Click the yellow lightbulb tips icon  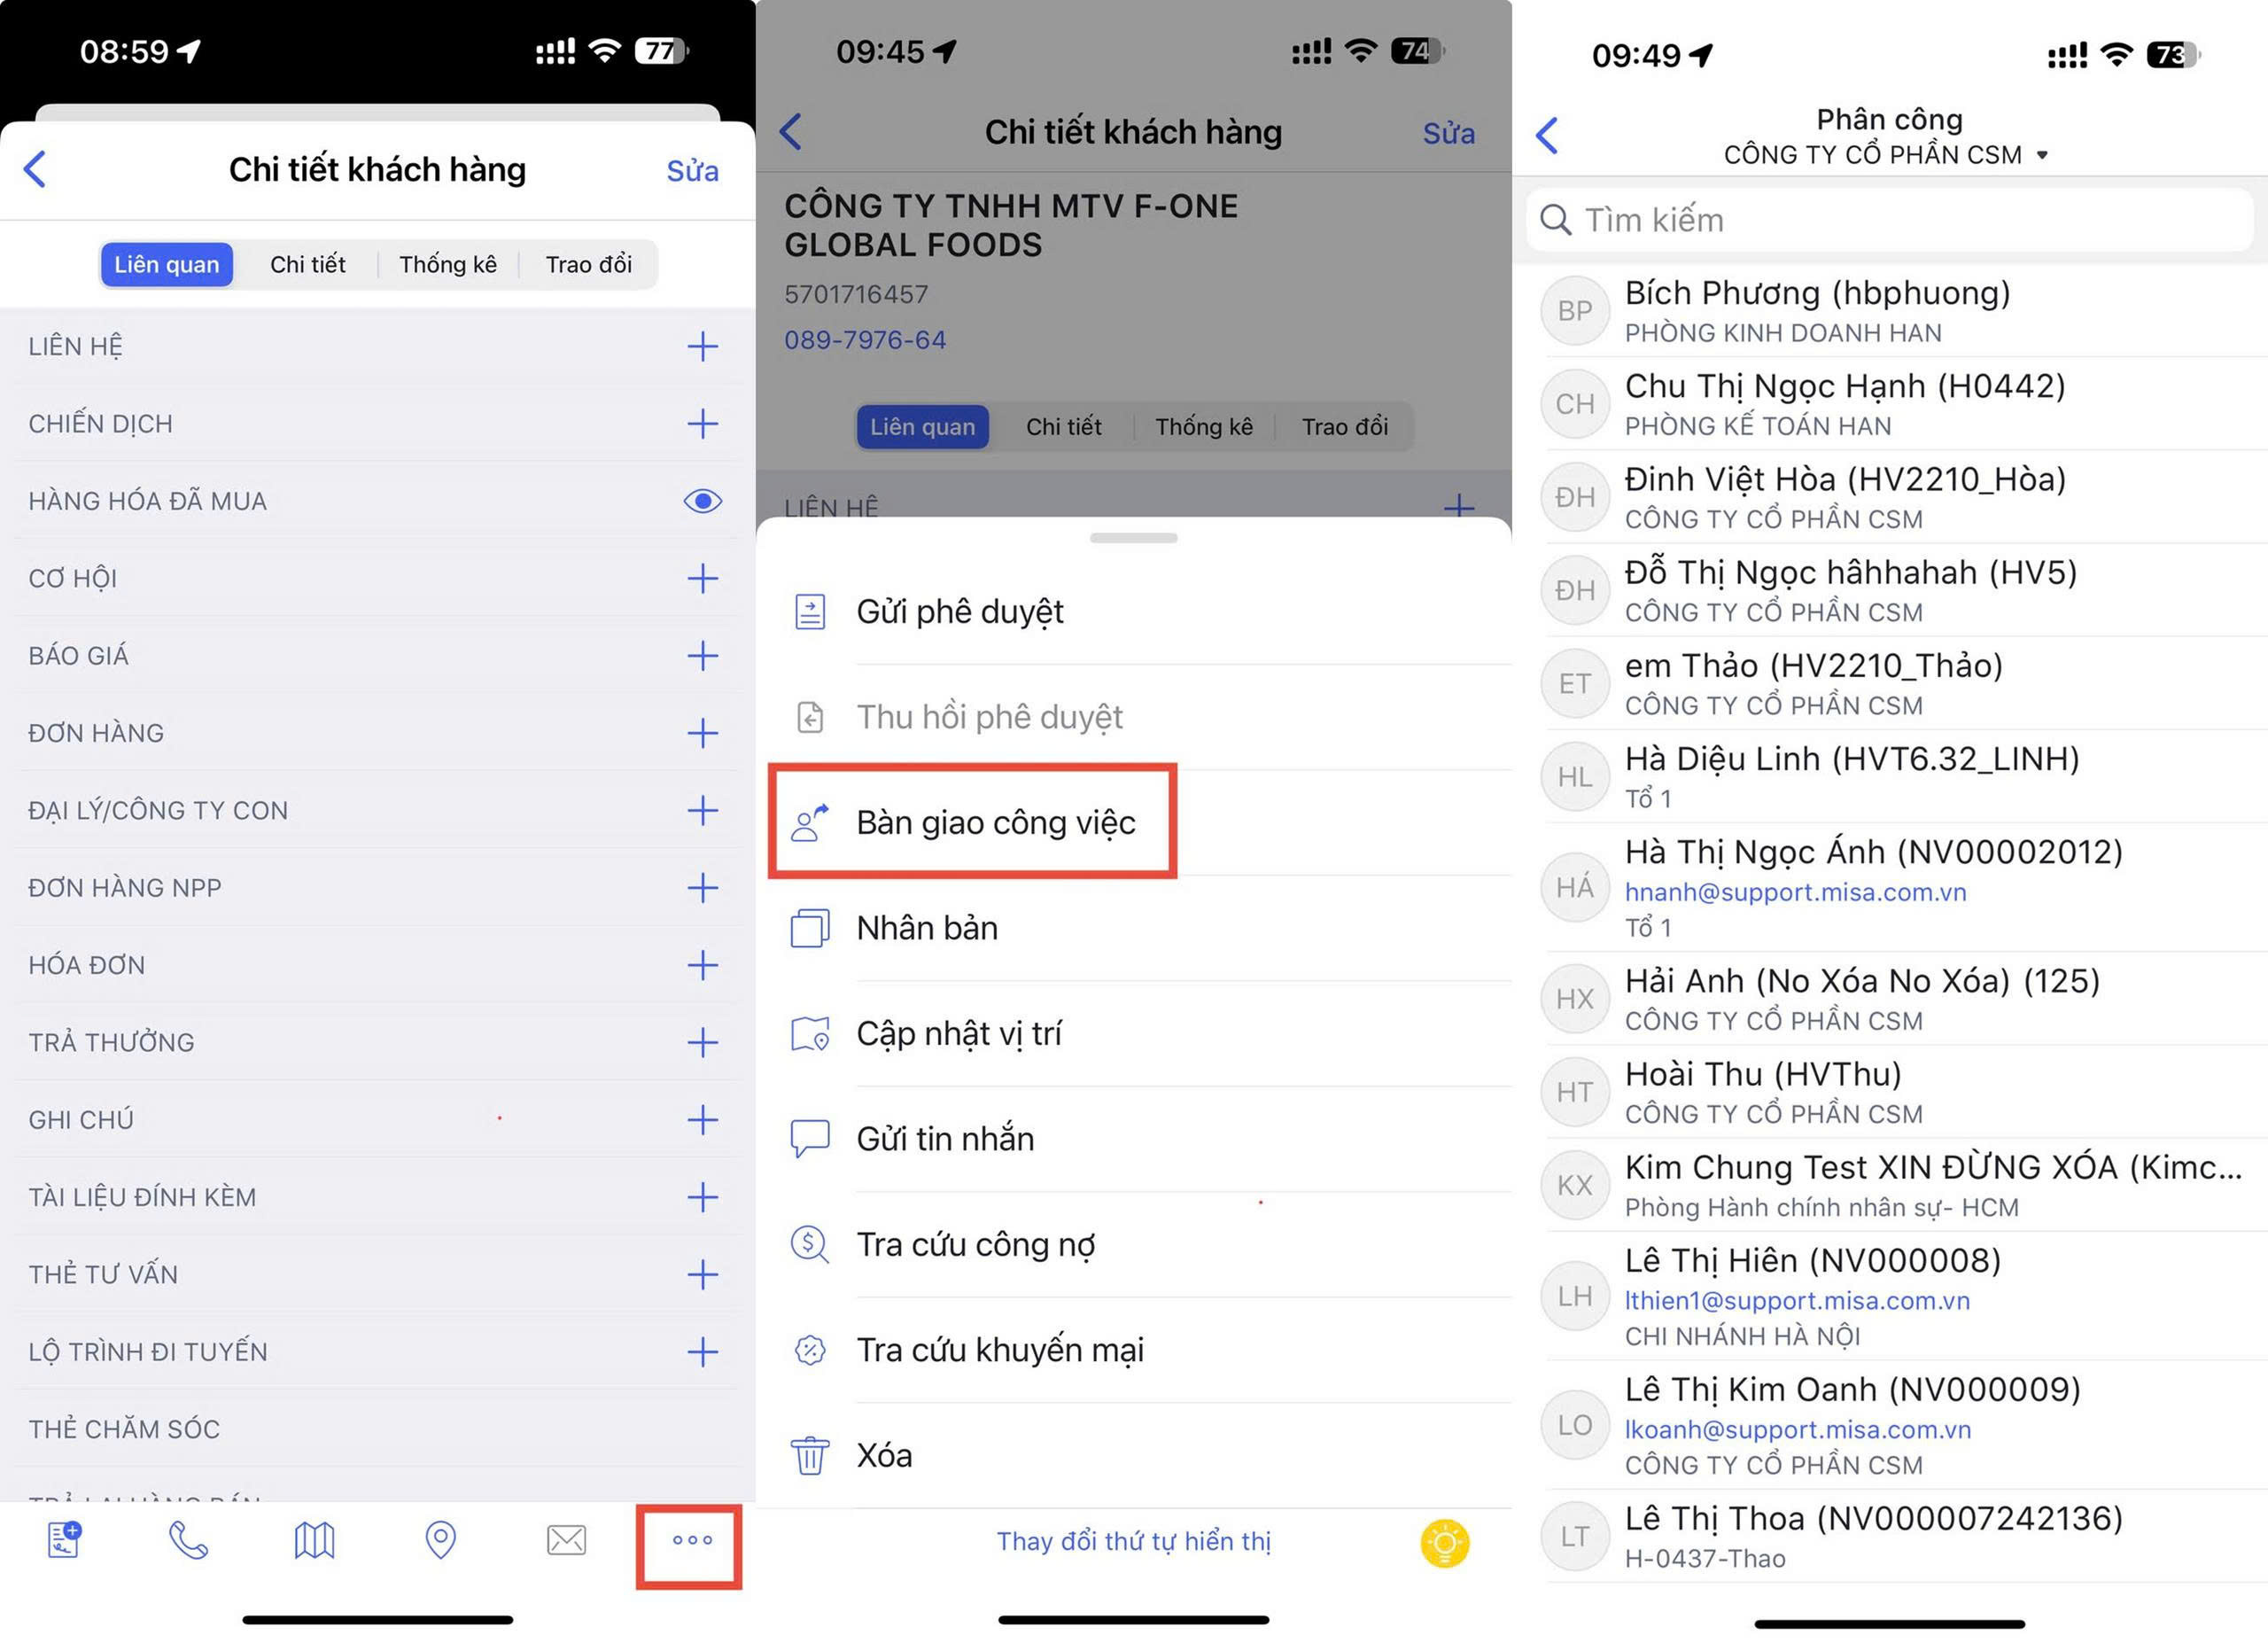1444,1543
